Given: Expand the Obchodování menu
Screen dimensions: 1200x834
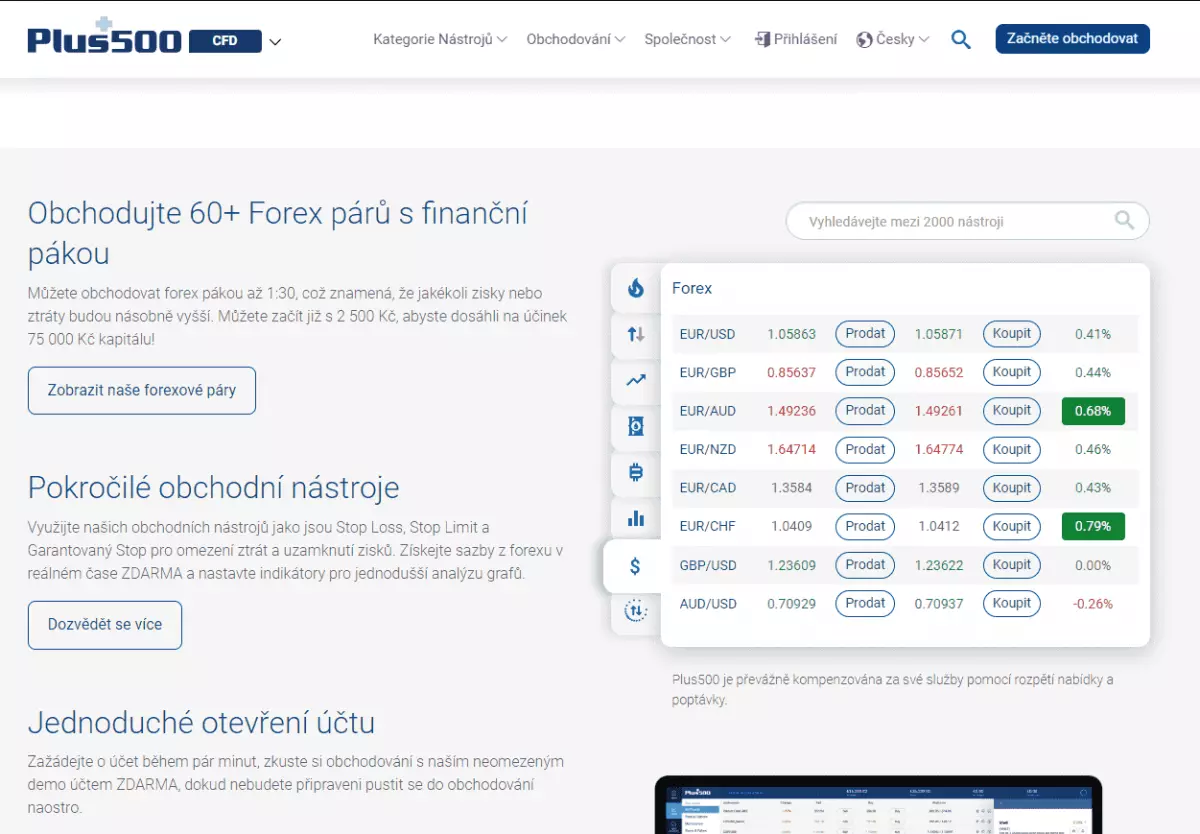Looking at the screenshot, I should [x=576, y=39].
